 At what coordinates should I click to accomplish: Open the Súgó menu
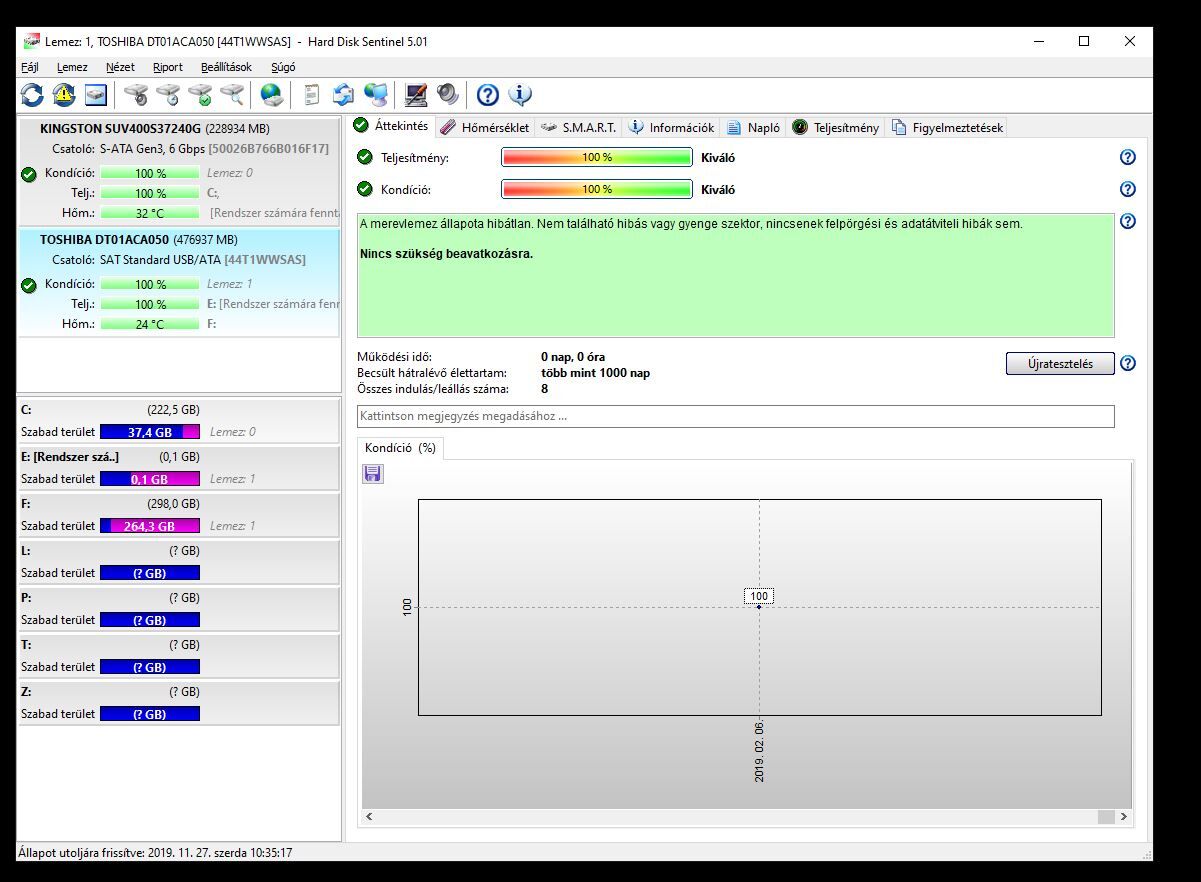(283, 67)
